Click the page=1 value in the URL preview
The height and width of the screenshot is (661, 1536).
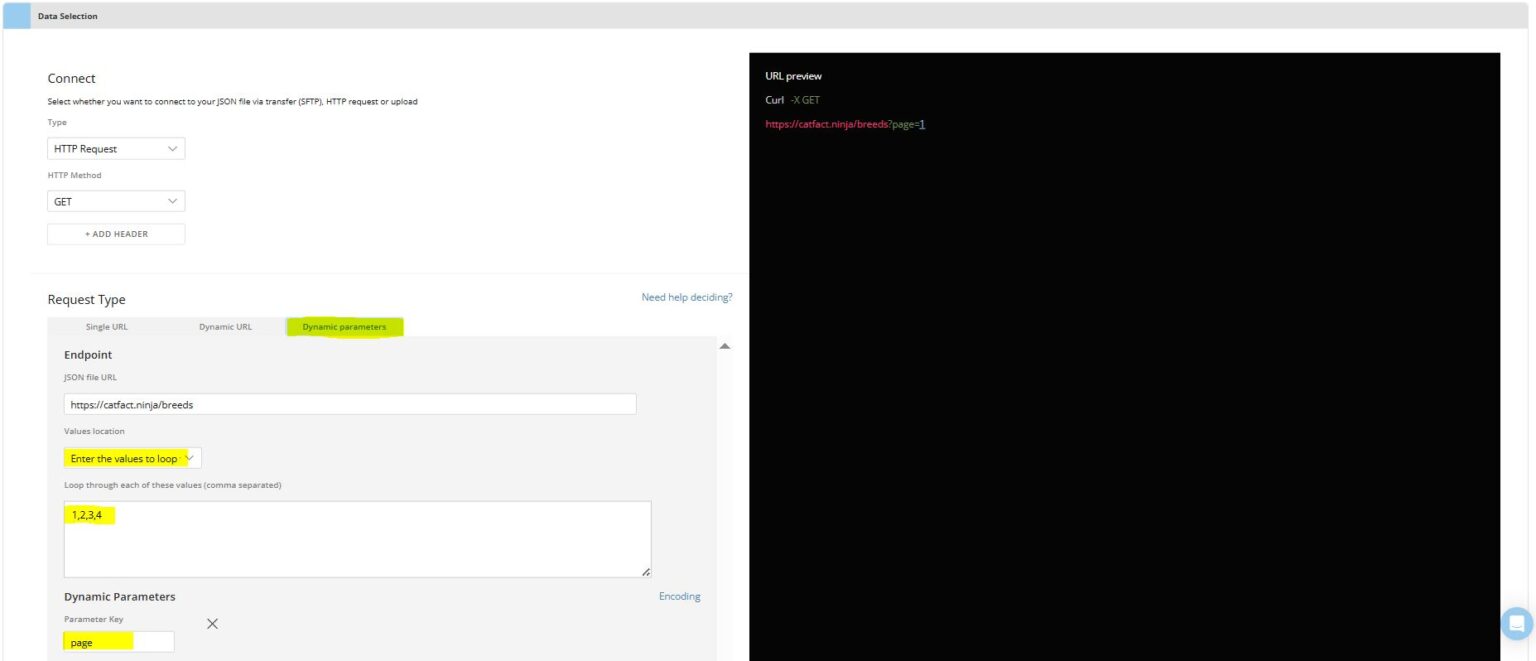tap(910, 124)
